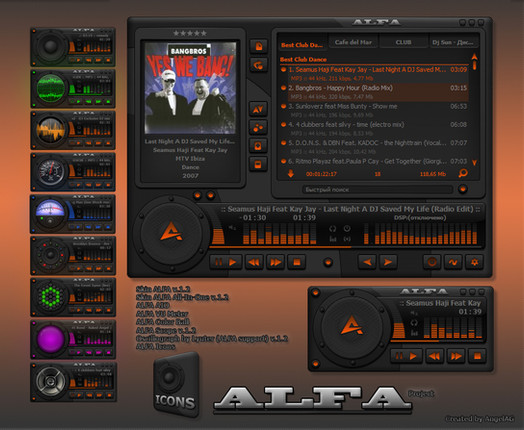Click the rewind button in main player
524x430 pixels.
(254, 262)
